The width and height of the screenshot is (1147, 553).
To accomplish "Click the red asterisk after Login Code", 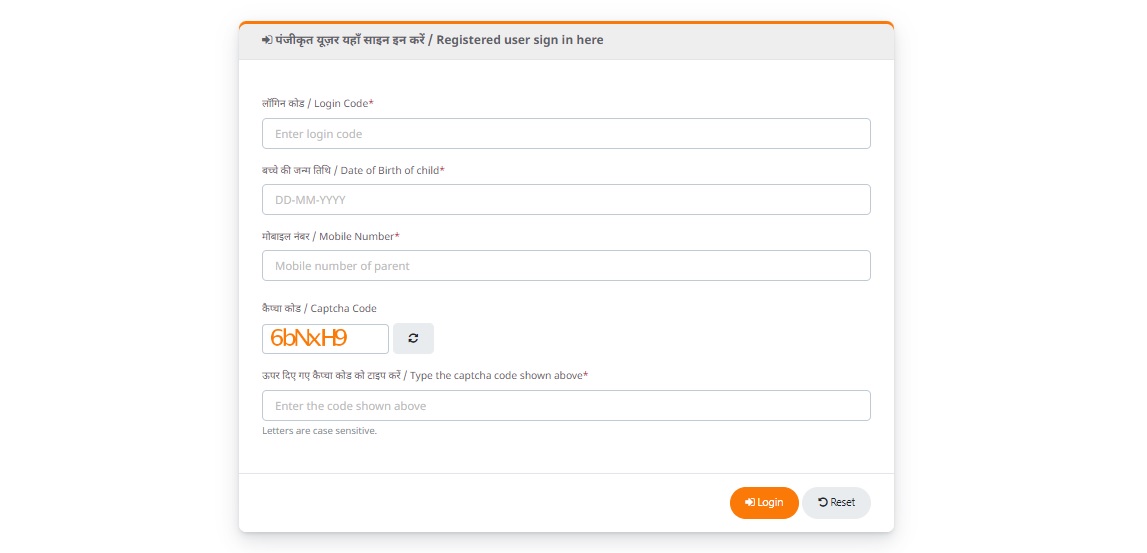I will click(371, 103).
